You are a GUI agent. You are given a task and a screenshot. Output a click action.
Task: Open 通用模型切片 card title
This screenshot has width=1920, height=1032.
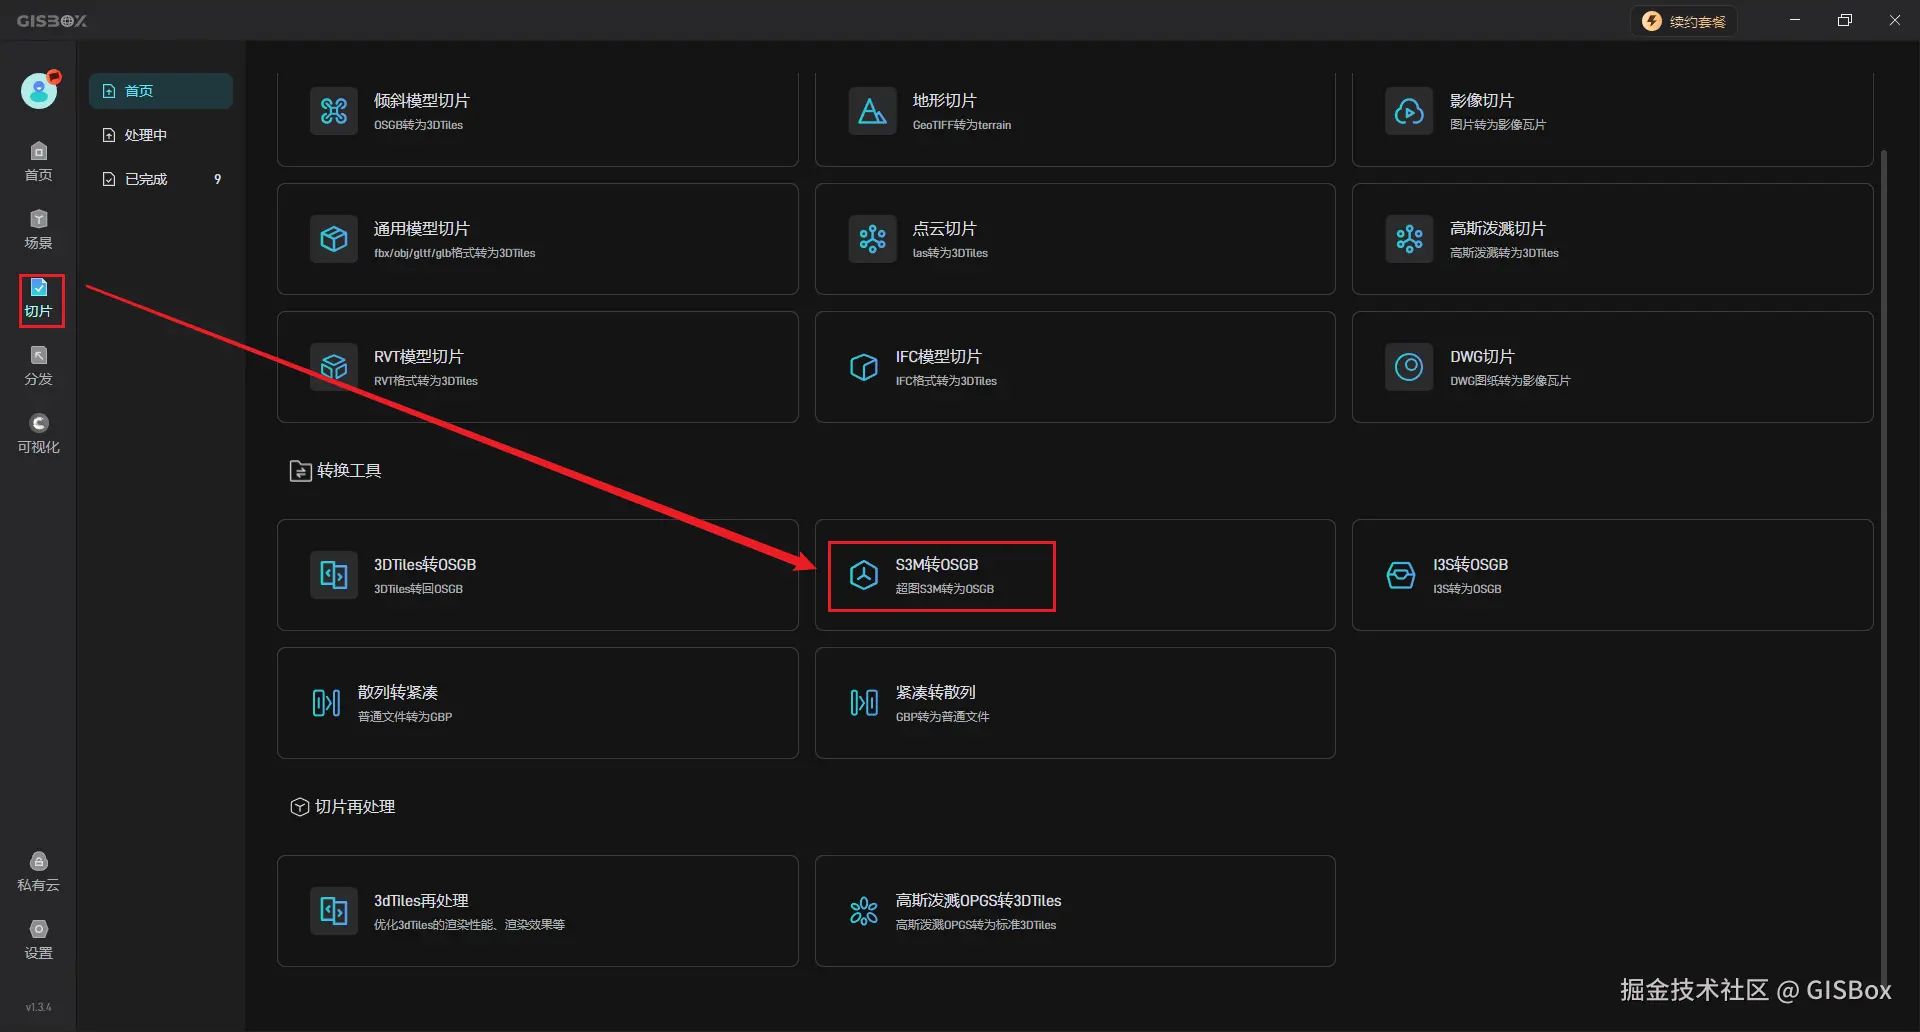pyautogui.click(x=421, y=229)
